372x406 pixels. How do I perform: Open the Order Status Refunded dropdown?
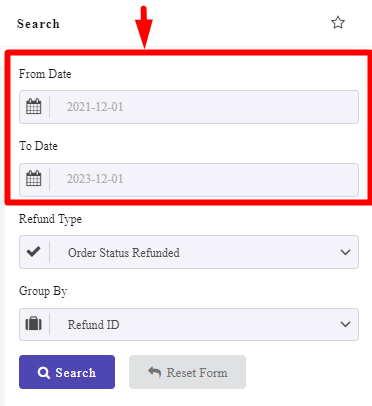click(189, 252)
